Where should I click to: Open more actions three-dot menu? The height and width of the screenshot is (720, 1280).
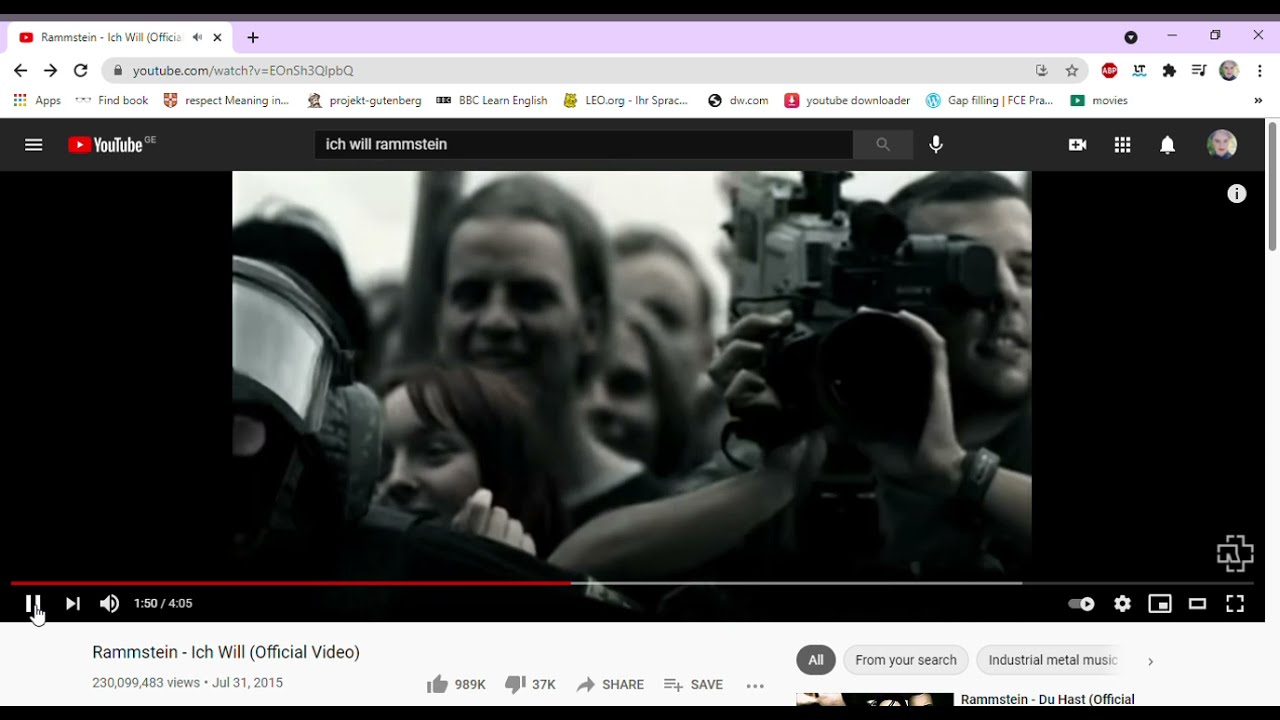click(755, 685)
